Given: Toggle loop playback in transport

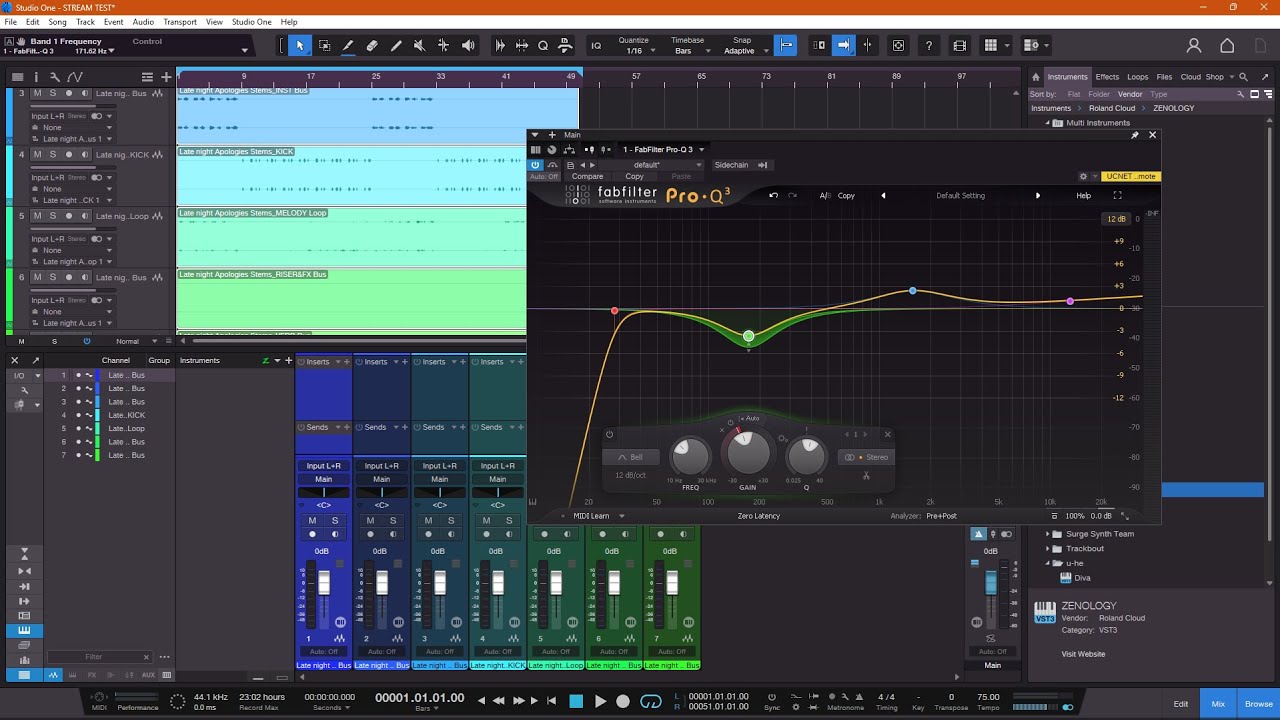Looking at the screenshot, I should click(x=651, y=701).
